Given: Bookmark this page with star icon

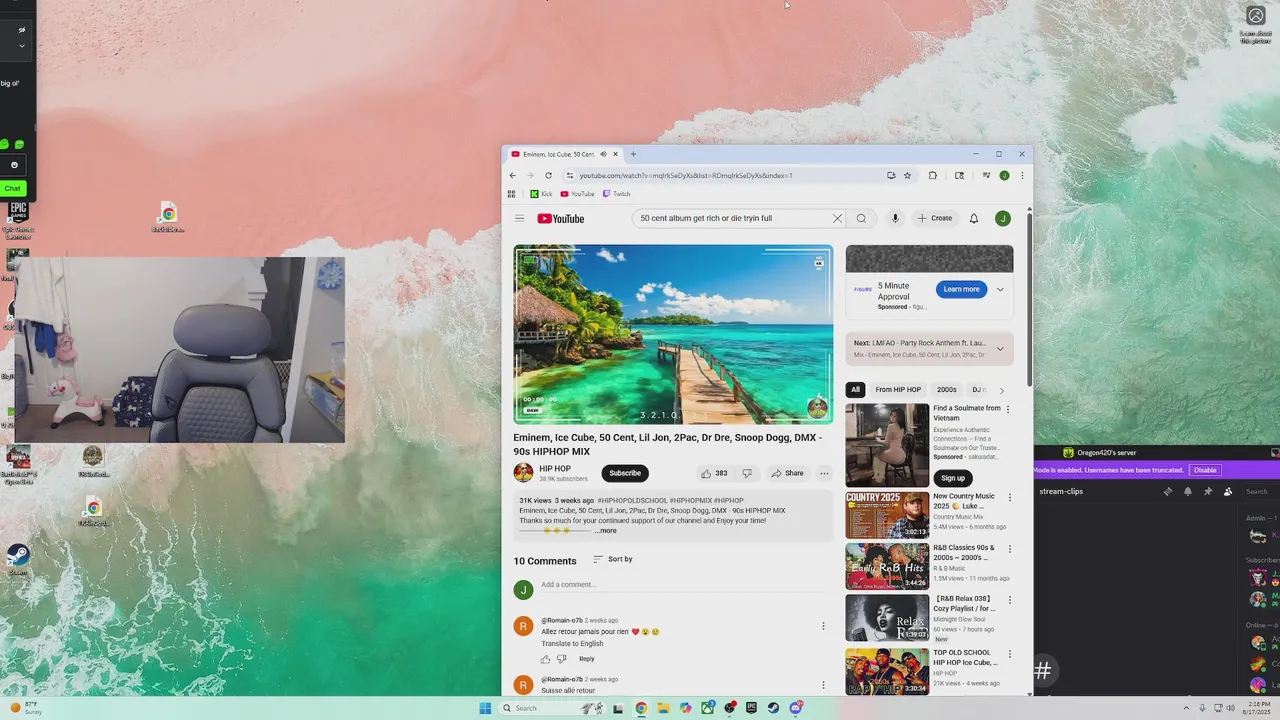Looking at the screenshot, I should point(908,175).
